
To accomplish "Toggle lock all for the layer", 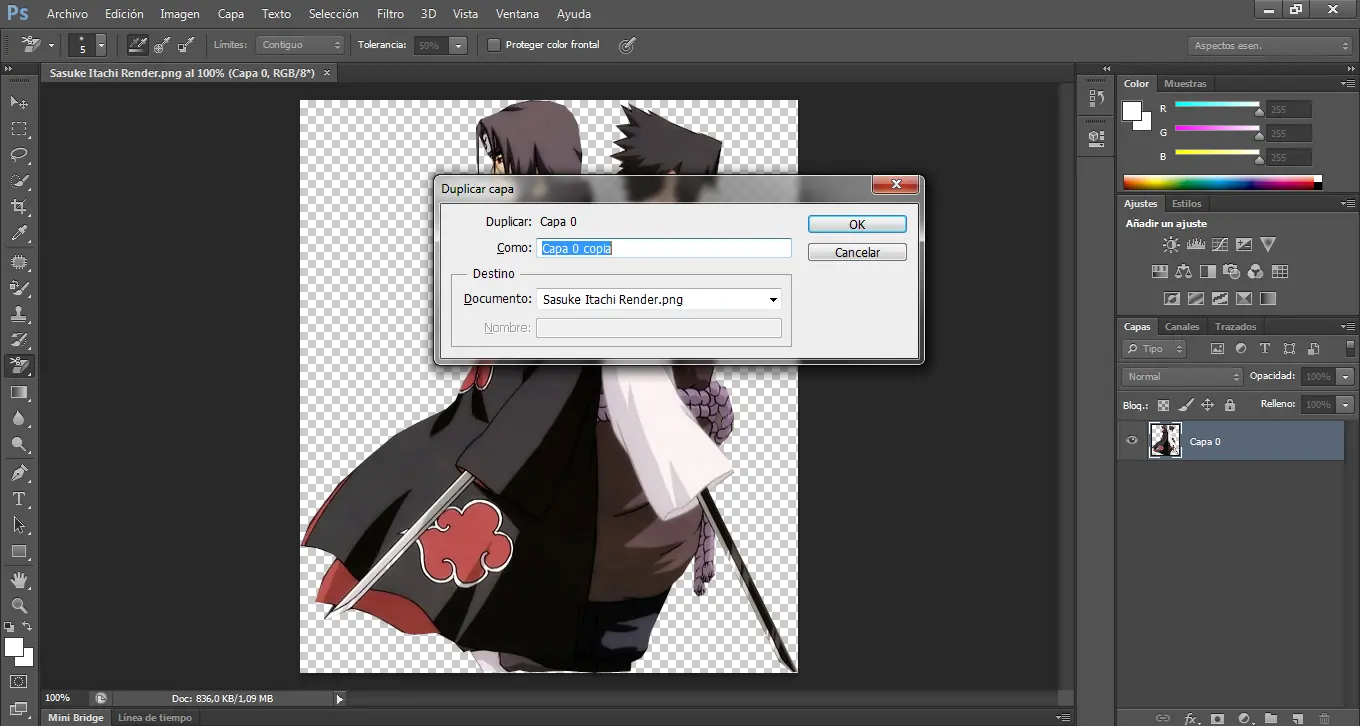I will (1230, 405).
